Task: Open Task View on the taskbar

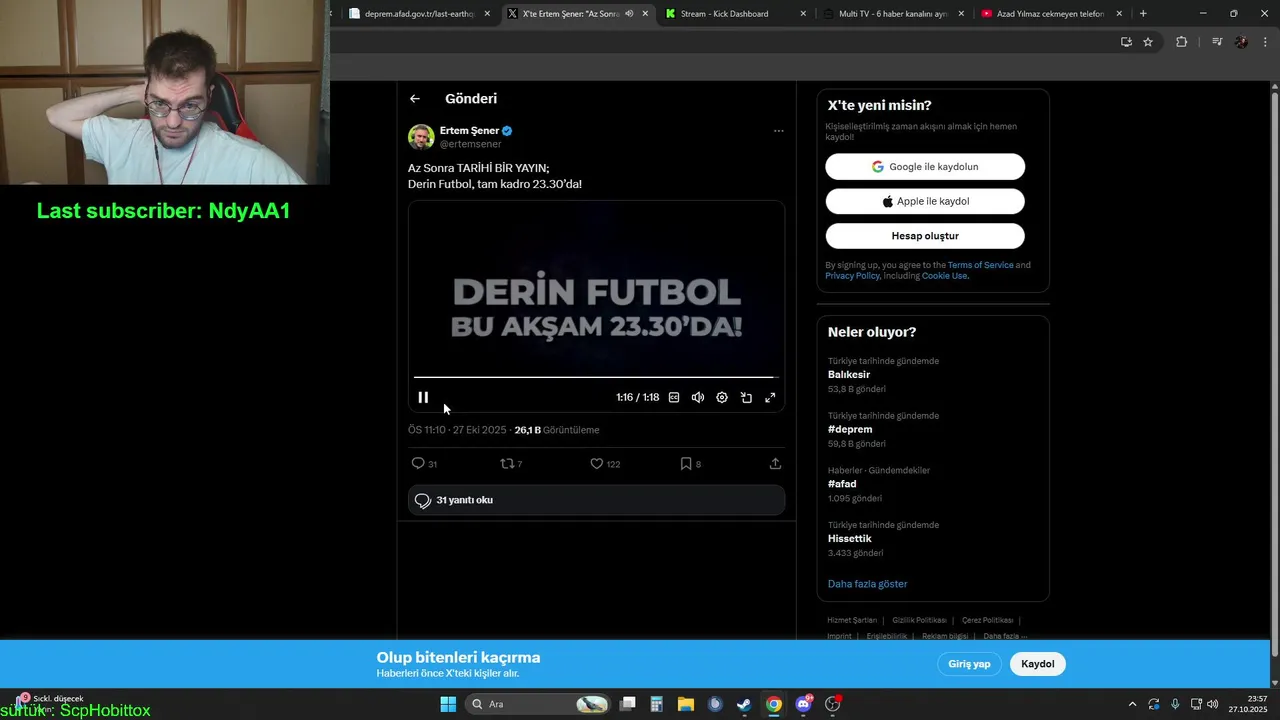Action: pos(628,704)
